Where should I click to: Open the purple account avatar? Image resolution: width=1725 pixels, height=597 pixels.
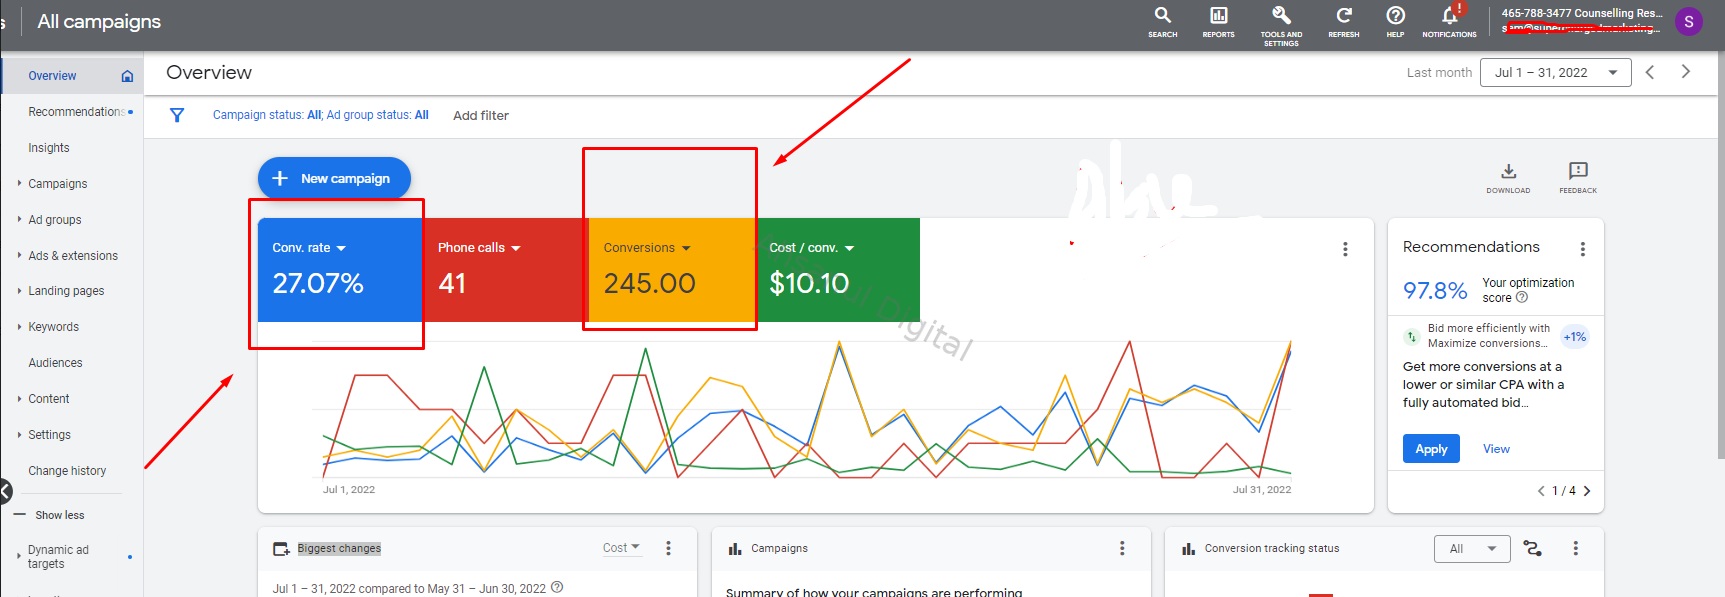(x=1689, y=21)
